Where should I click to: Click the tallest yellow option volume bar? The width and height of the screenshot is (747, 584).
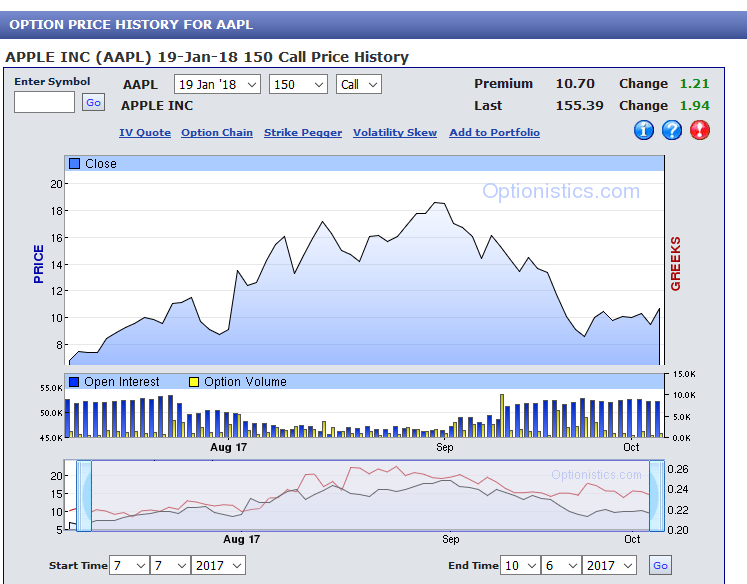(x=502, y=415)
